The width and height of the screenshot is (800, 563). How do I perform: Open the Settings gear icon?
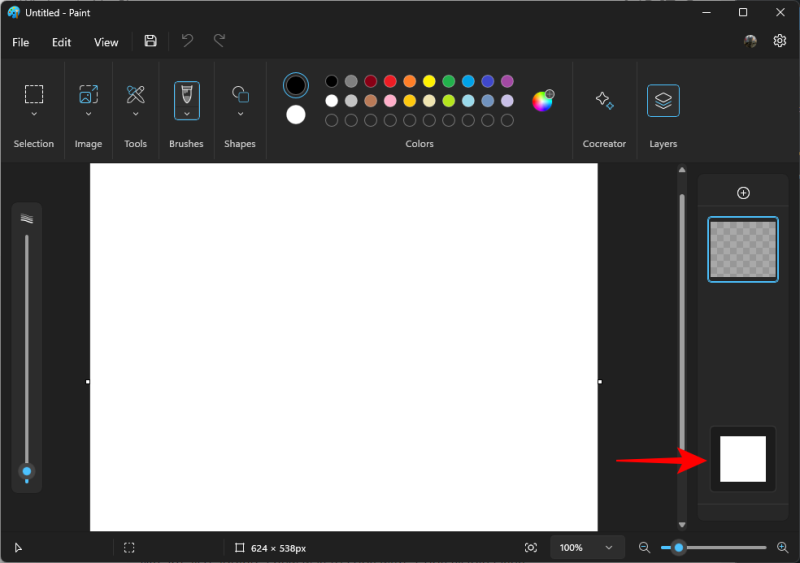point(779,41)
